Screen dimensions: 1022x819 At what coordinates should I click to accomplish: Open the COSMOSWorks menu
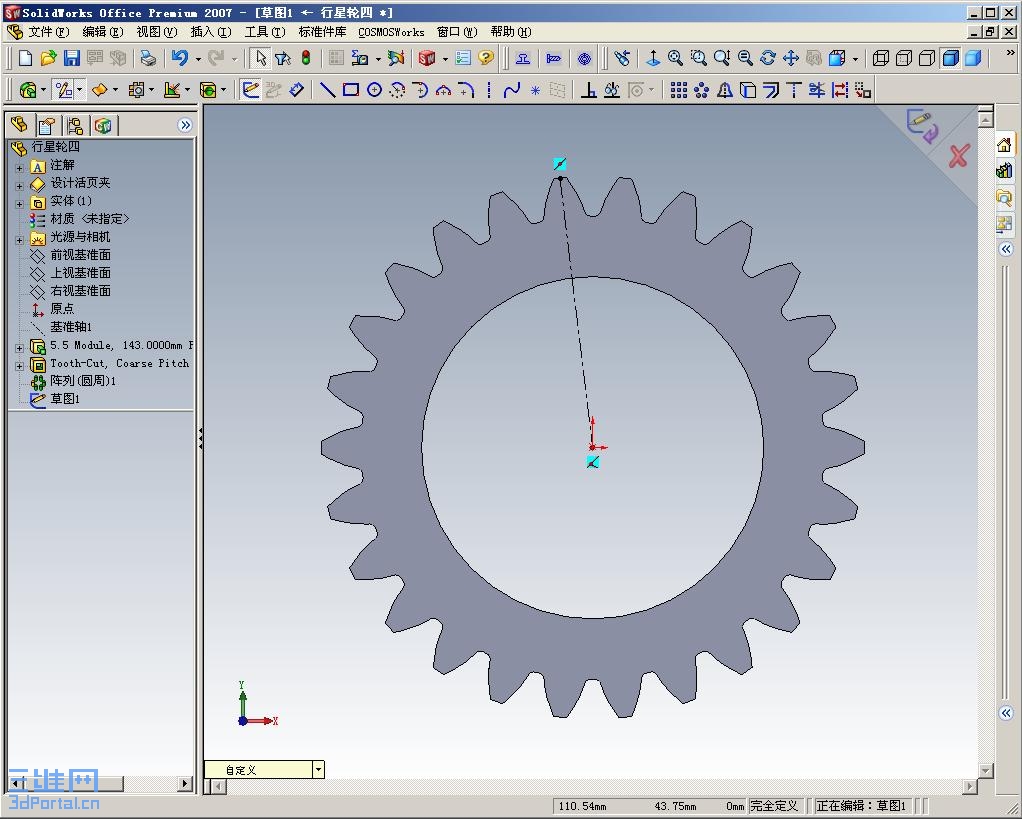391,32
